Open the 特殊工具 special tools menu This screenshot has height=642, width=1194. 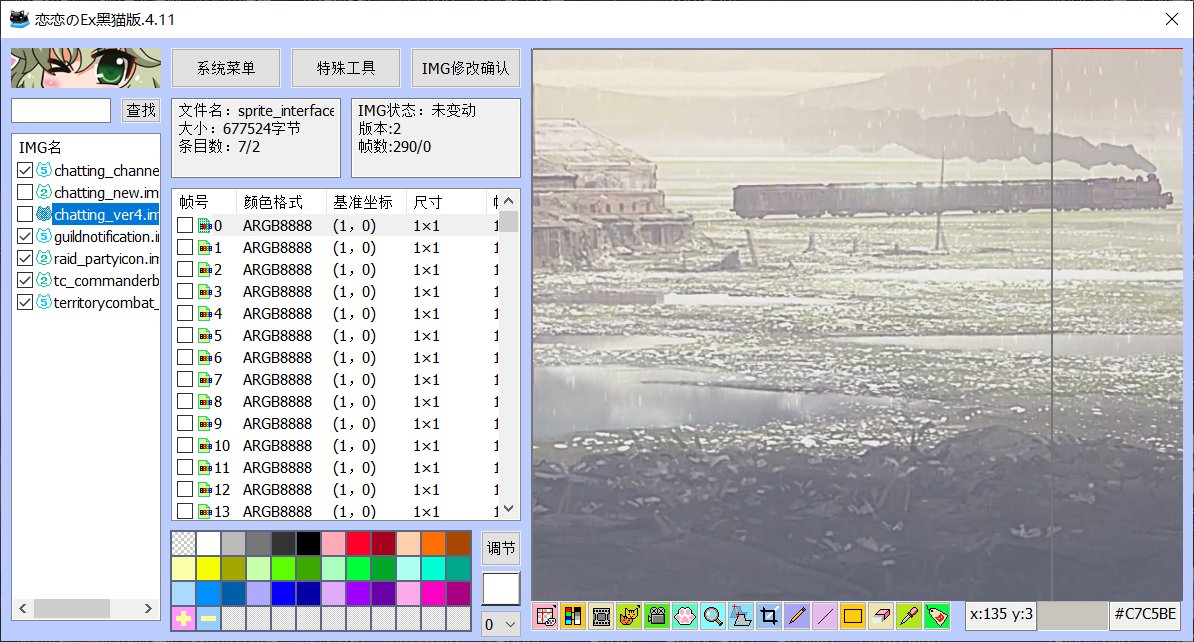[346, 69]
